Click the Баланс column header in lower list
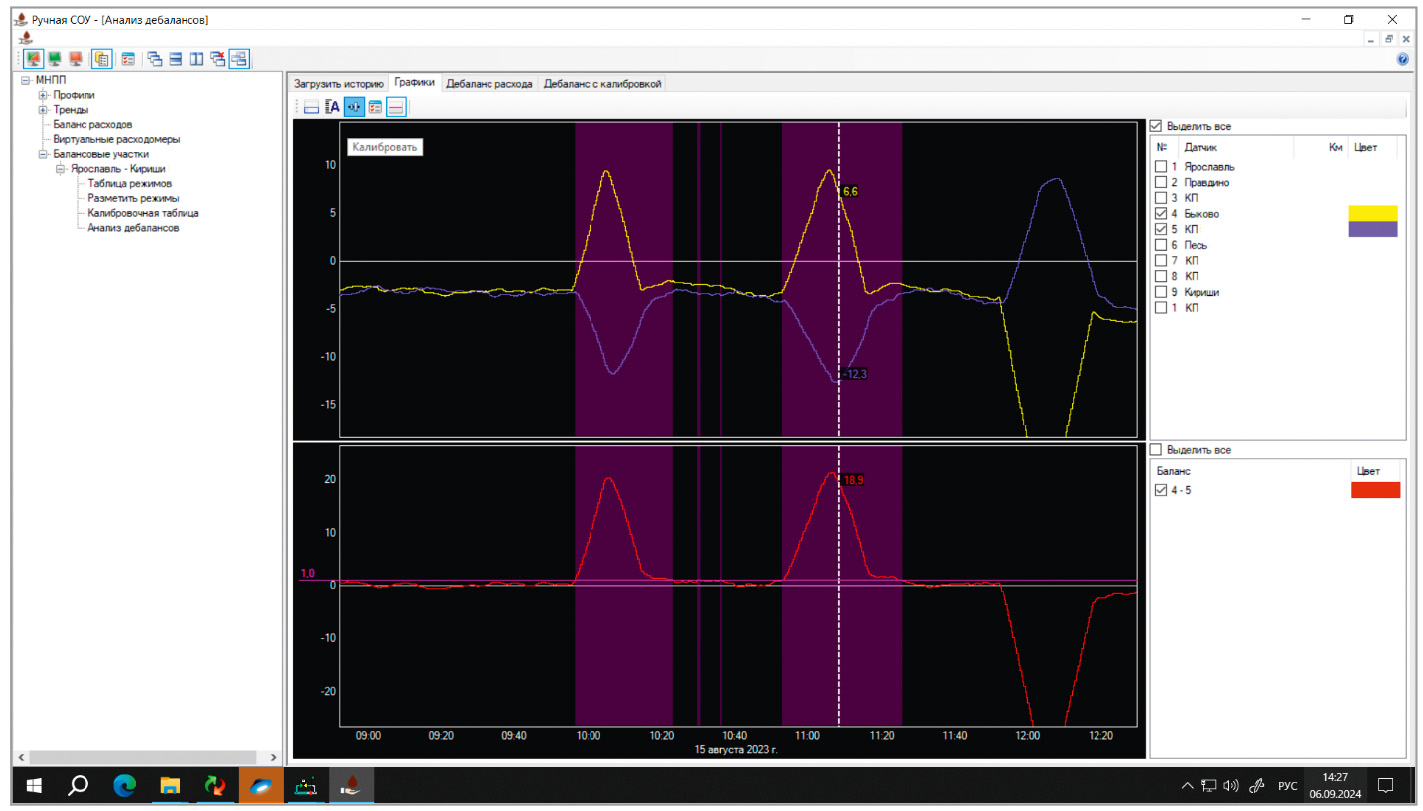Viewport: 1423px width, 811px height. click(x=1250, y=470)
